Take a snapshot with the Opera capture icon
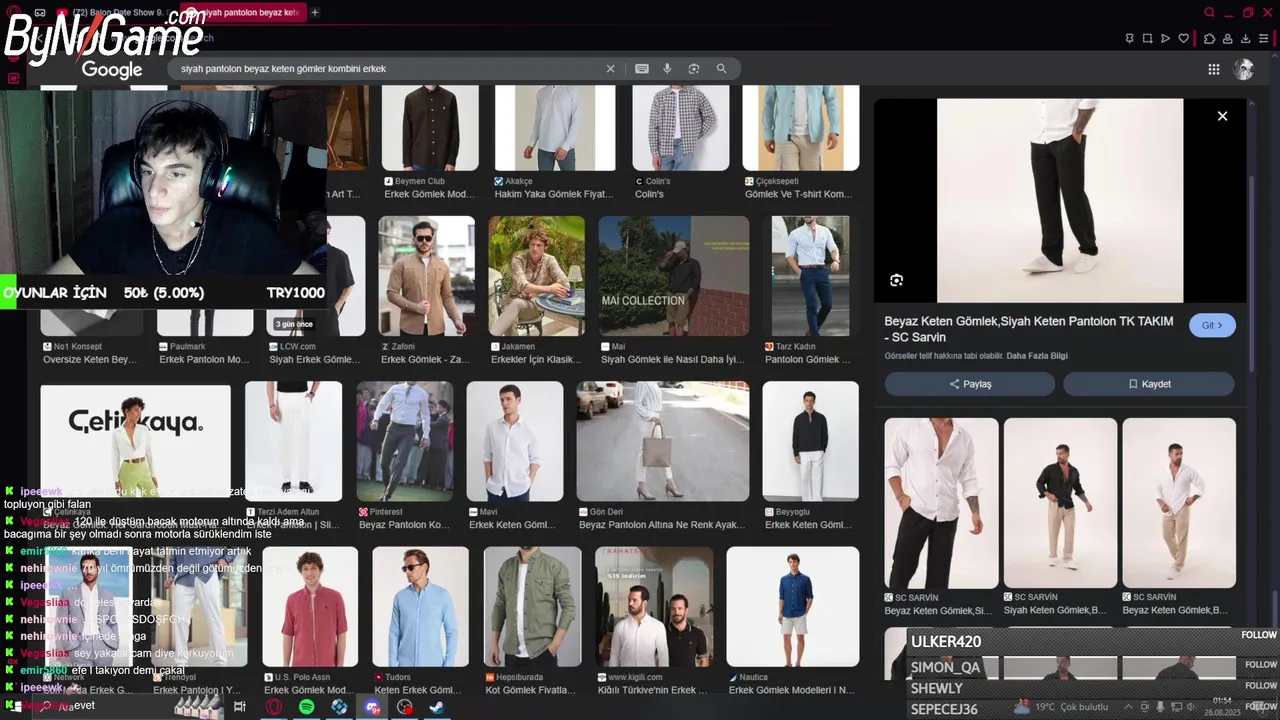Viewport: 1280px width, 720px height. [x=1147, y=38]
